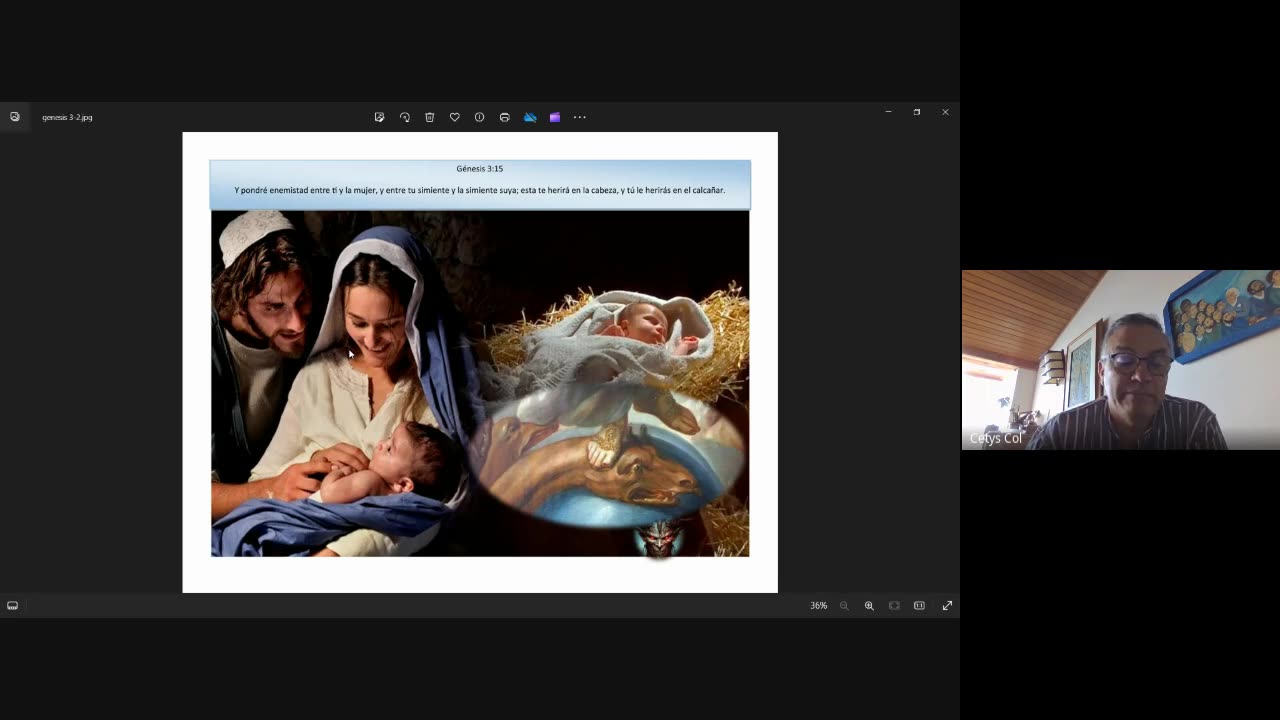Minimize the Photos window
1280x720 pixels.
click(x=888, y=112)
